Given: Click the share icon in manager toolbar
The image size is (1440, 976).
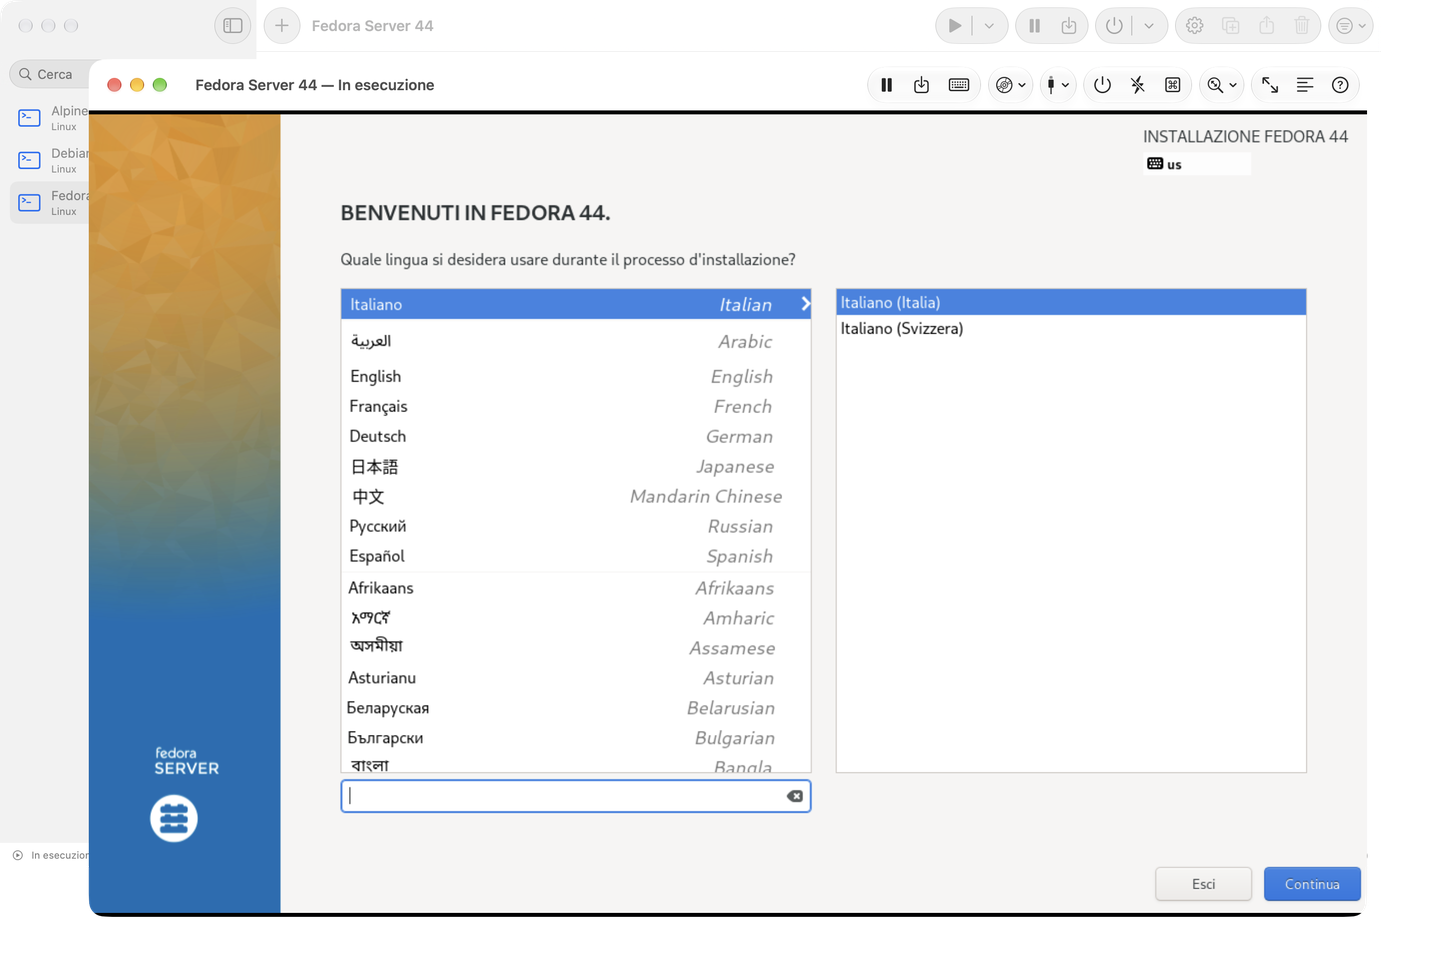Looking at the screenshot, I should pos(1266,26).
